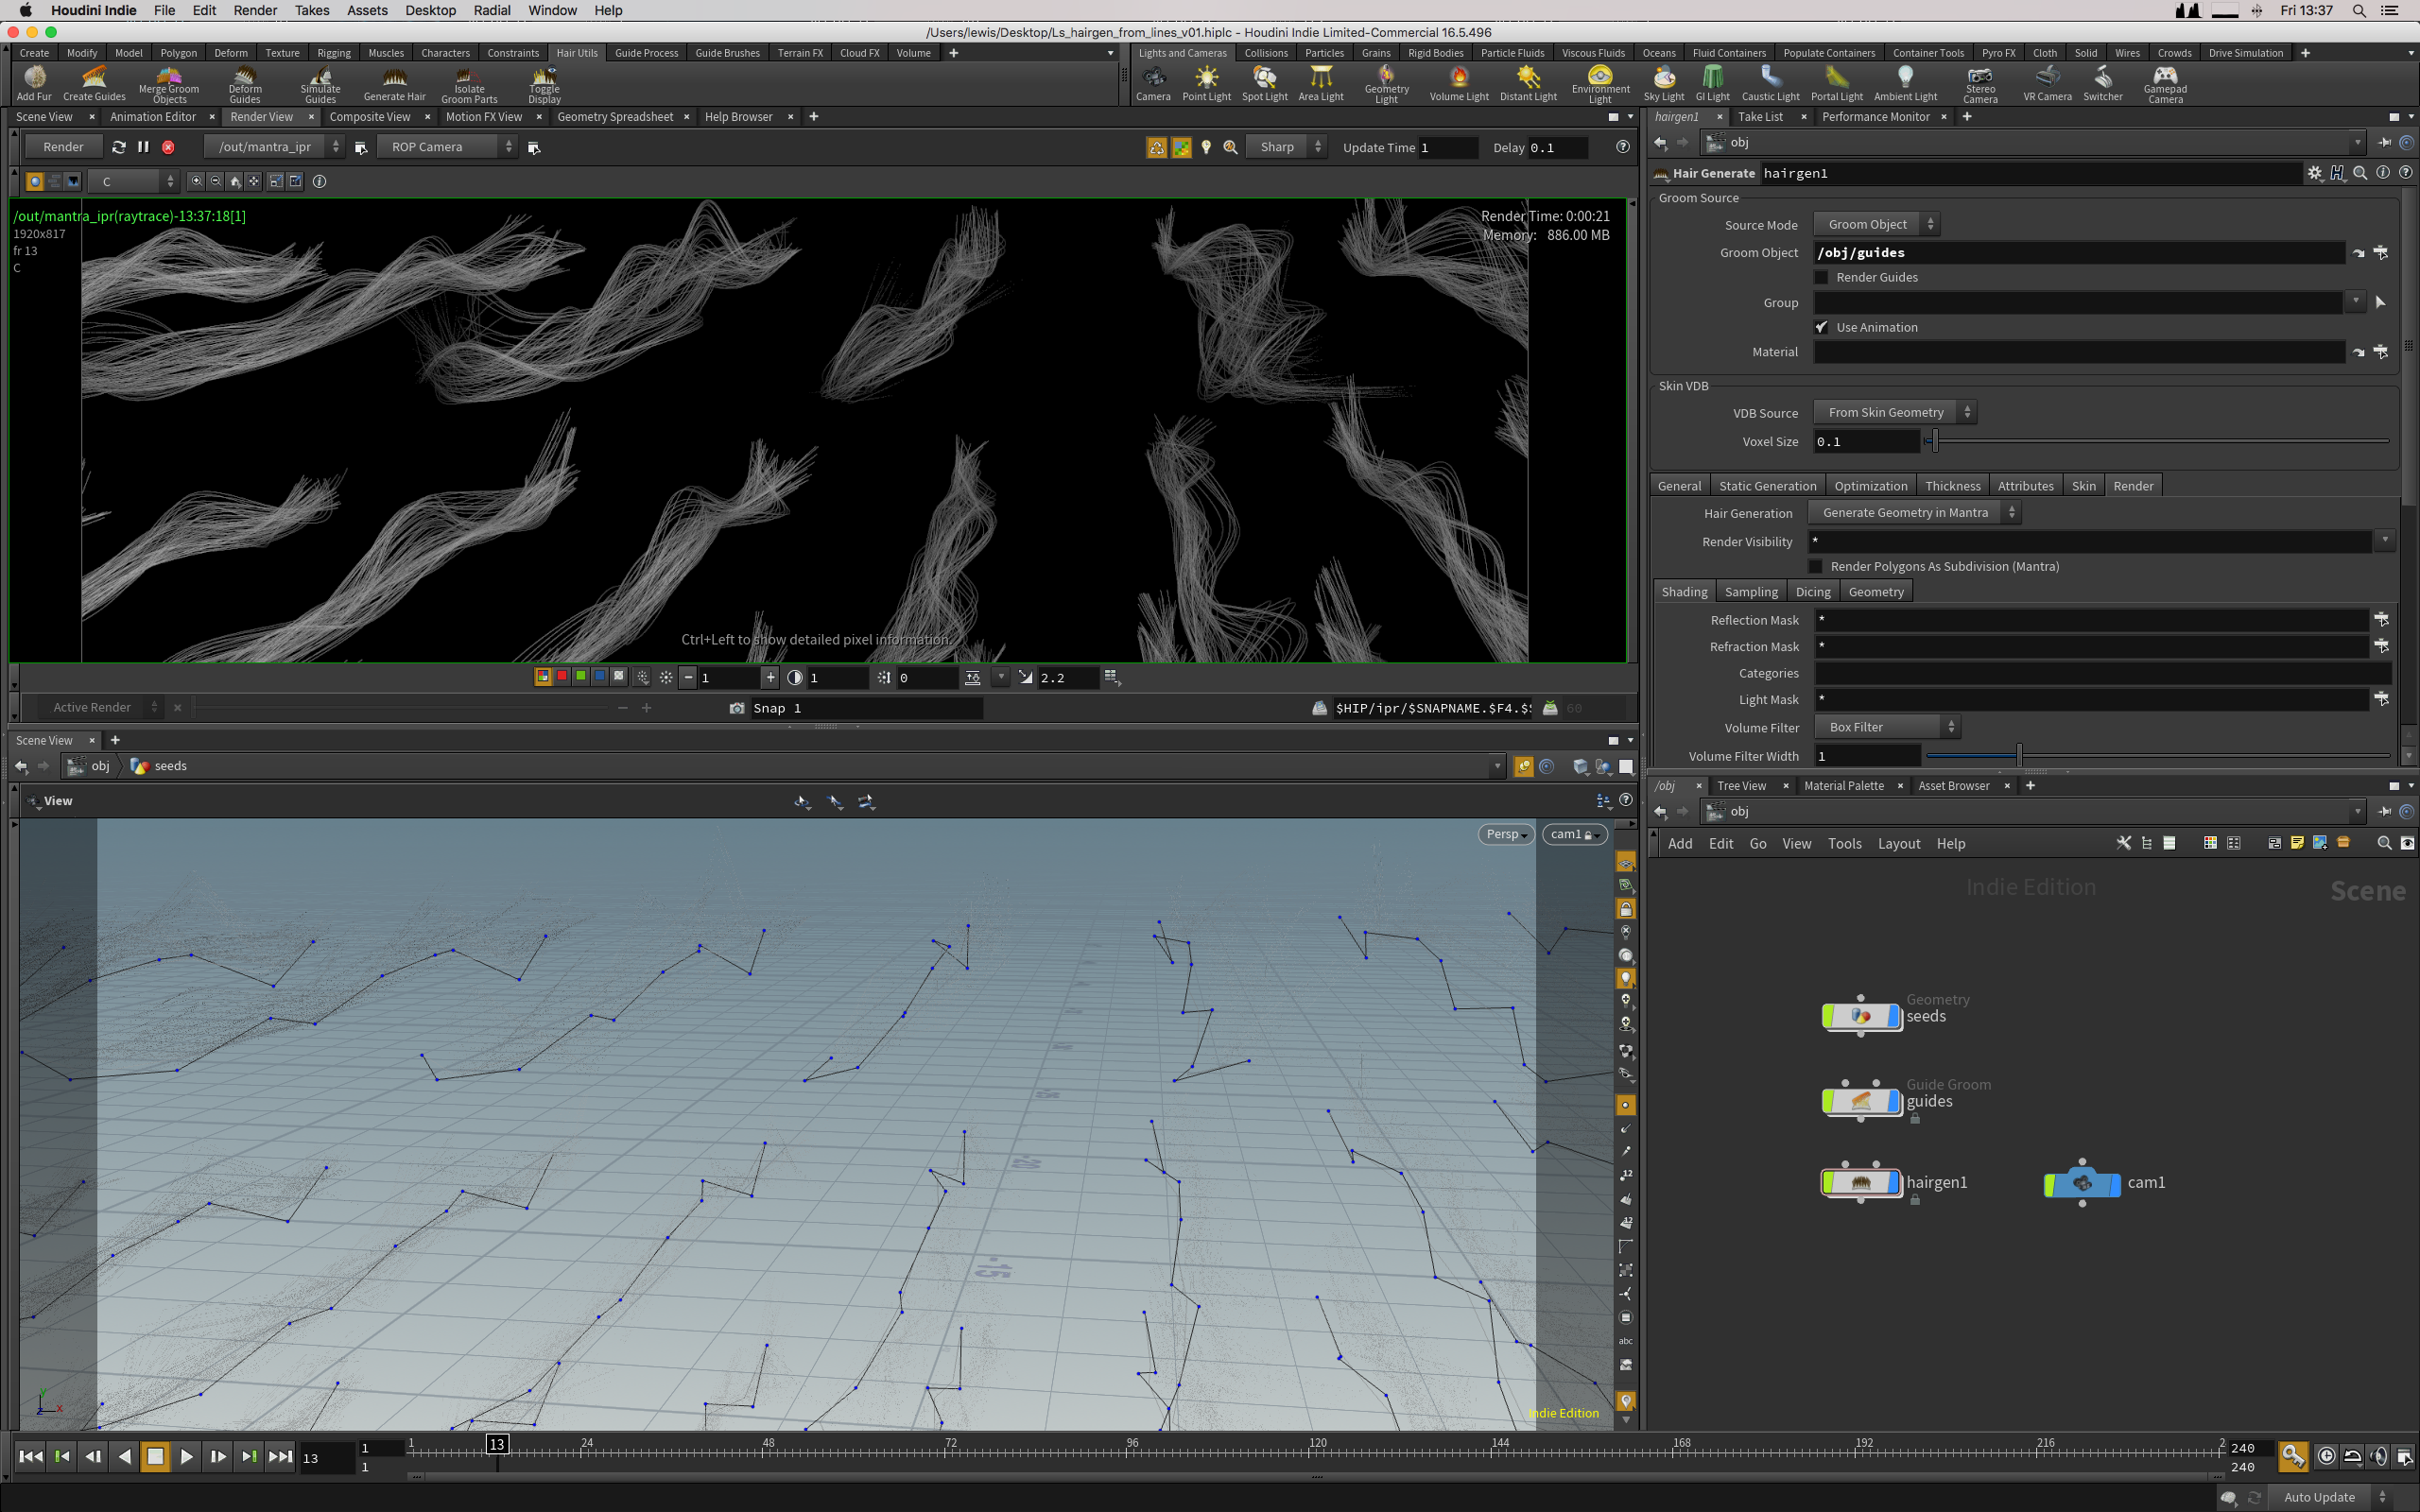Viewport: 2420px width, 1512px height.
Task: Open the VDB Source dropdown
Action: 1894,412
